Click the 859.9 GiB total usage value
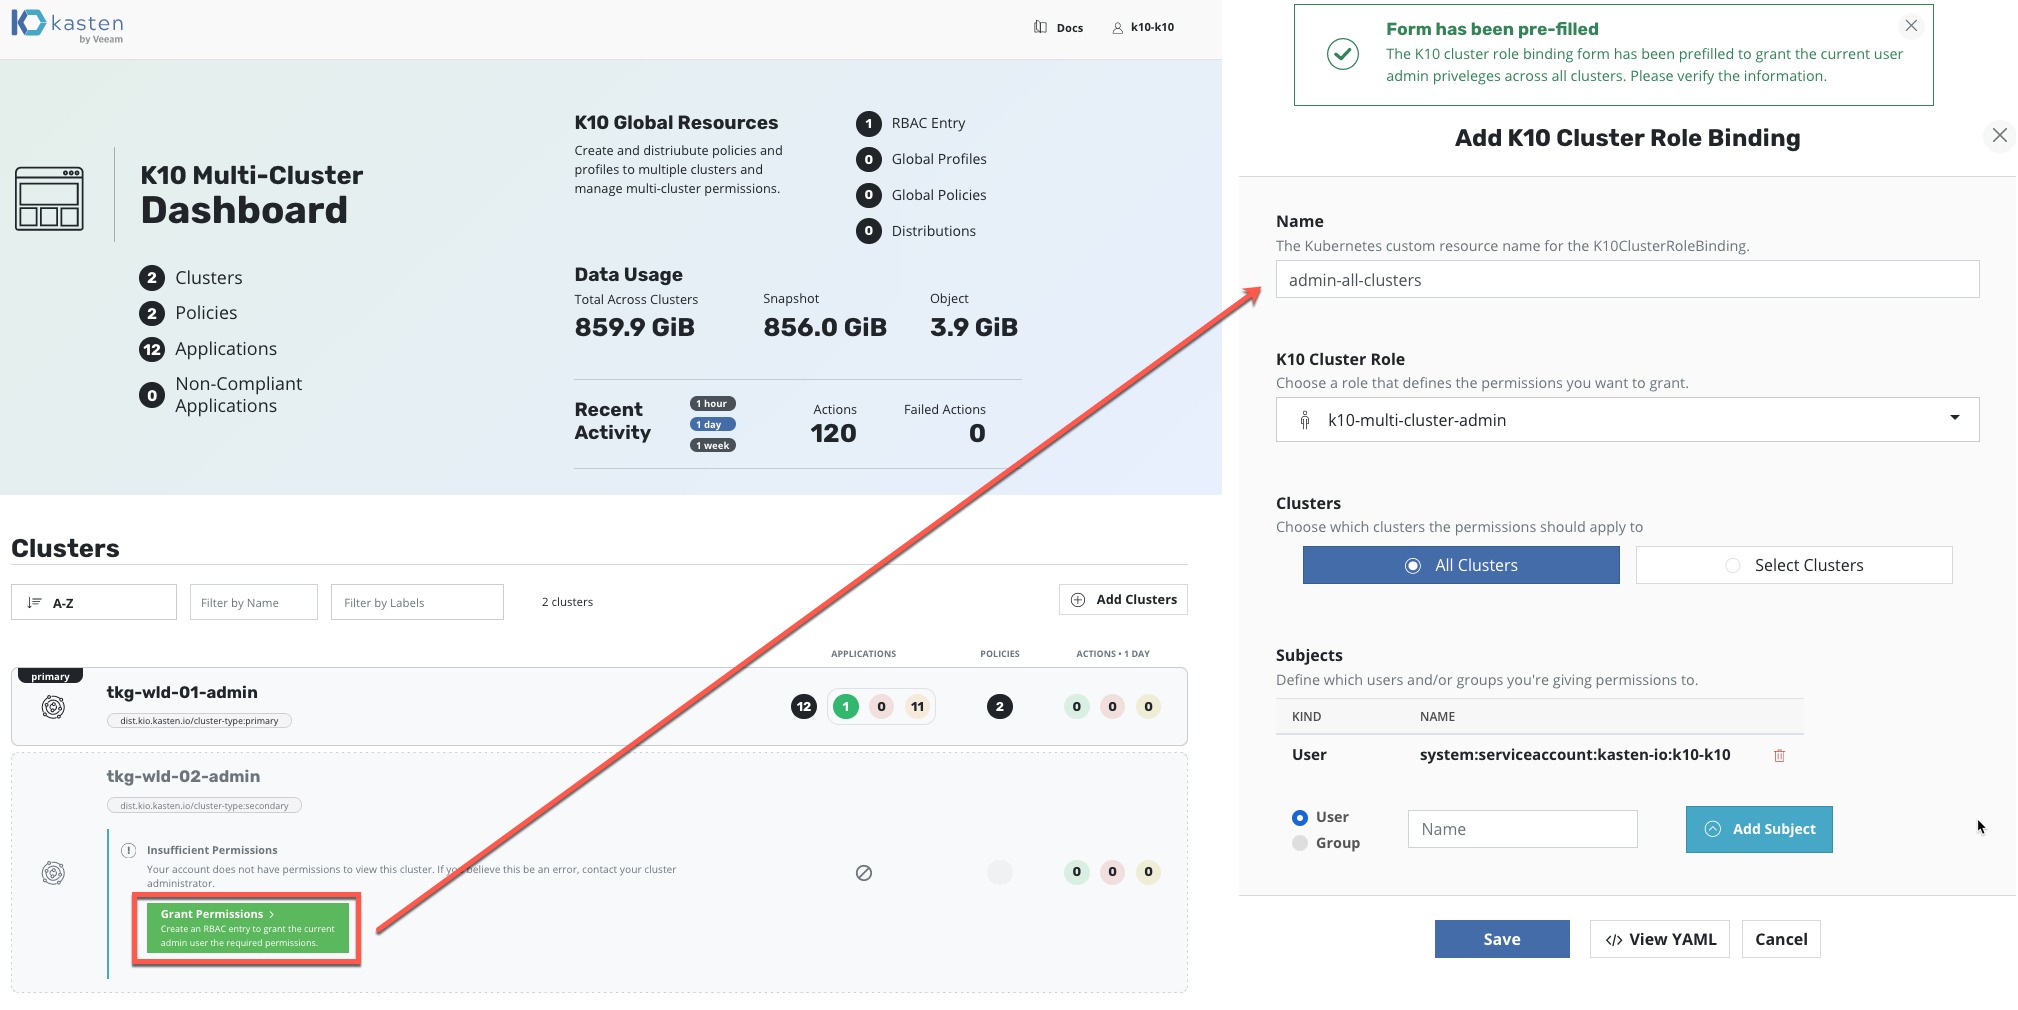Viewport: 2018px width, 1010px height. 634,327
